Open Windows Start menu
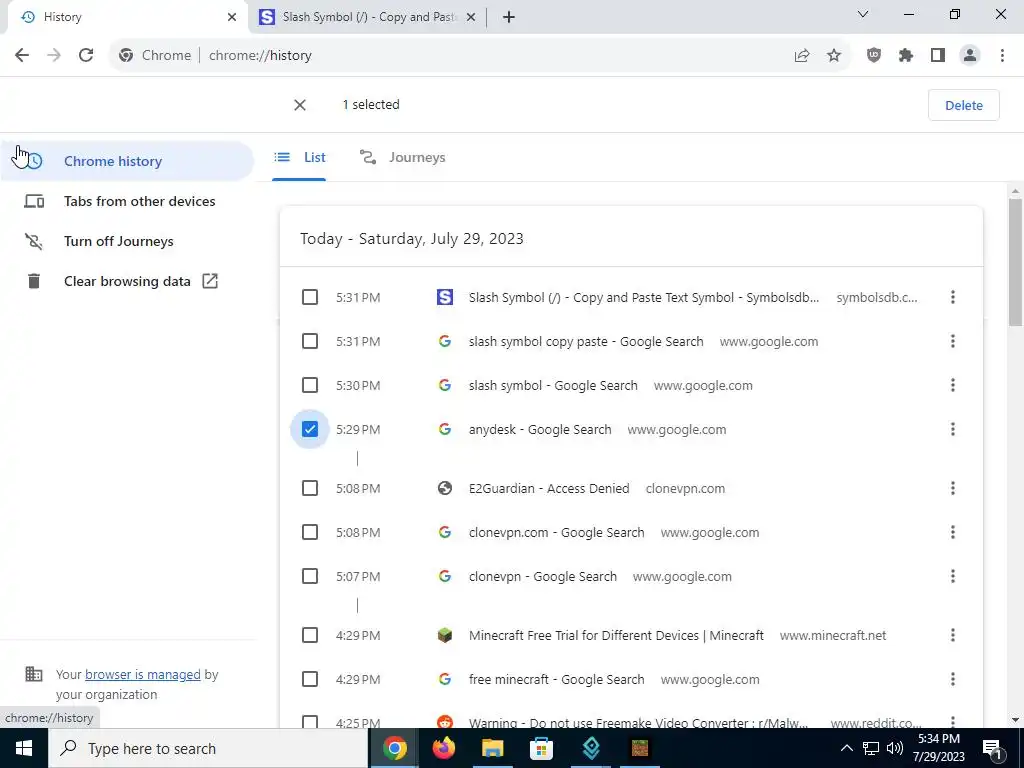The height and width of the screenshot is (768, 1024). tap(24, 748)
